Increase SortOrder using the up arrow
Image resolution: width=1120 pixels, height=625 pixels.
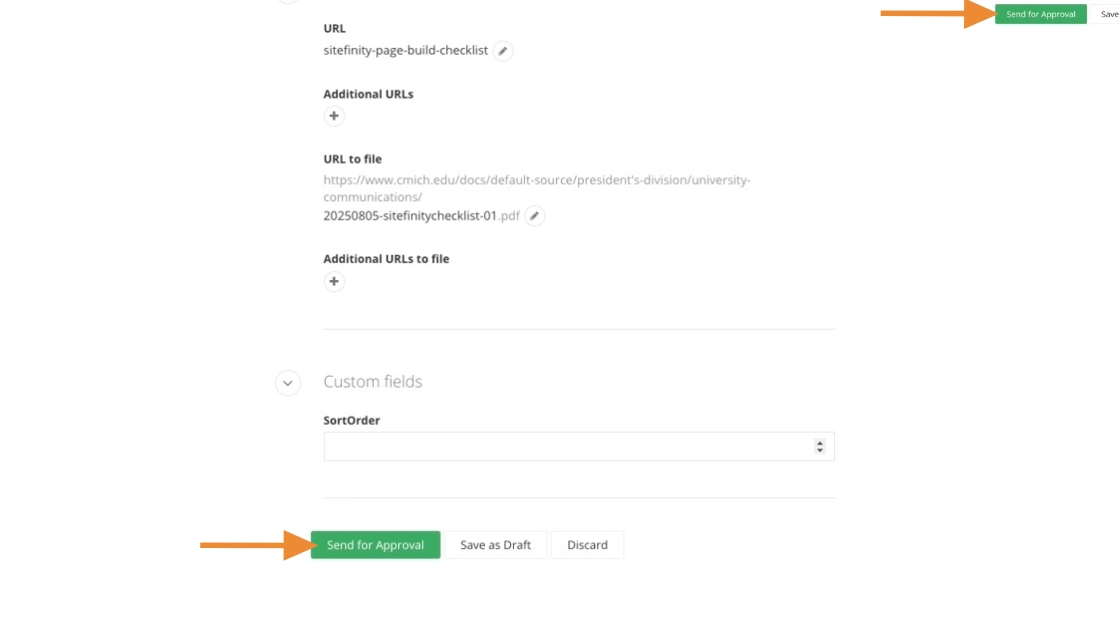tap(820, 443)
